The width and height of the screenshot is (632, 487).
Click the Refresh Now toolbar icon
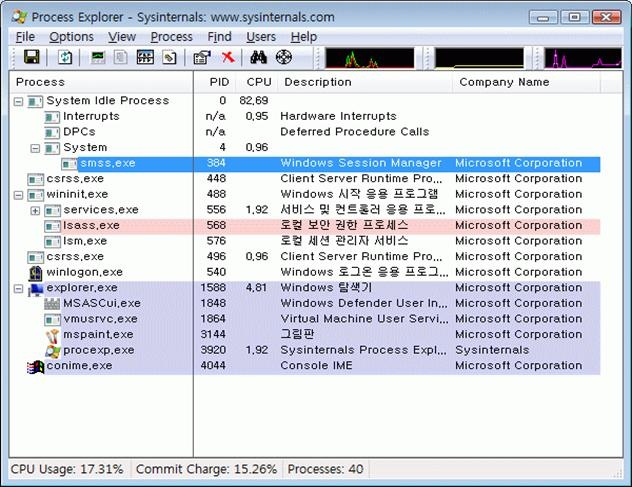64,57
